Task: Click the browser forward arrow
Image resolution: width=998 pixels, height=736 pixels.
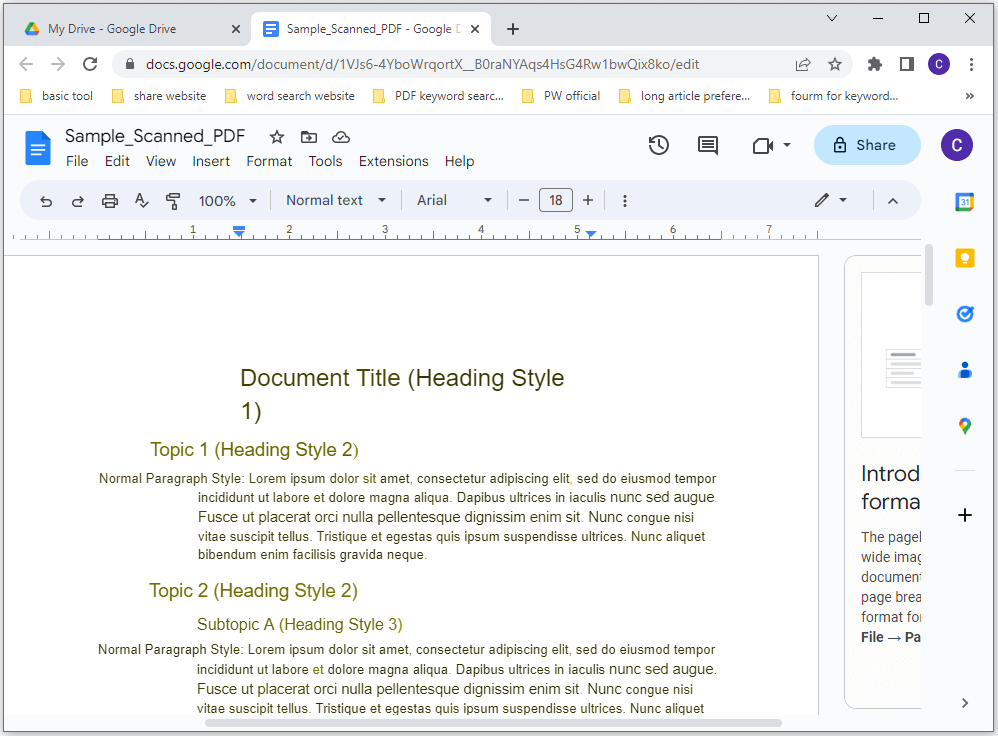Action: click(x=58, y=64)
